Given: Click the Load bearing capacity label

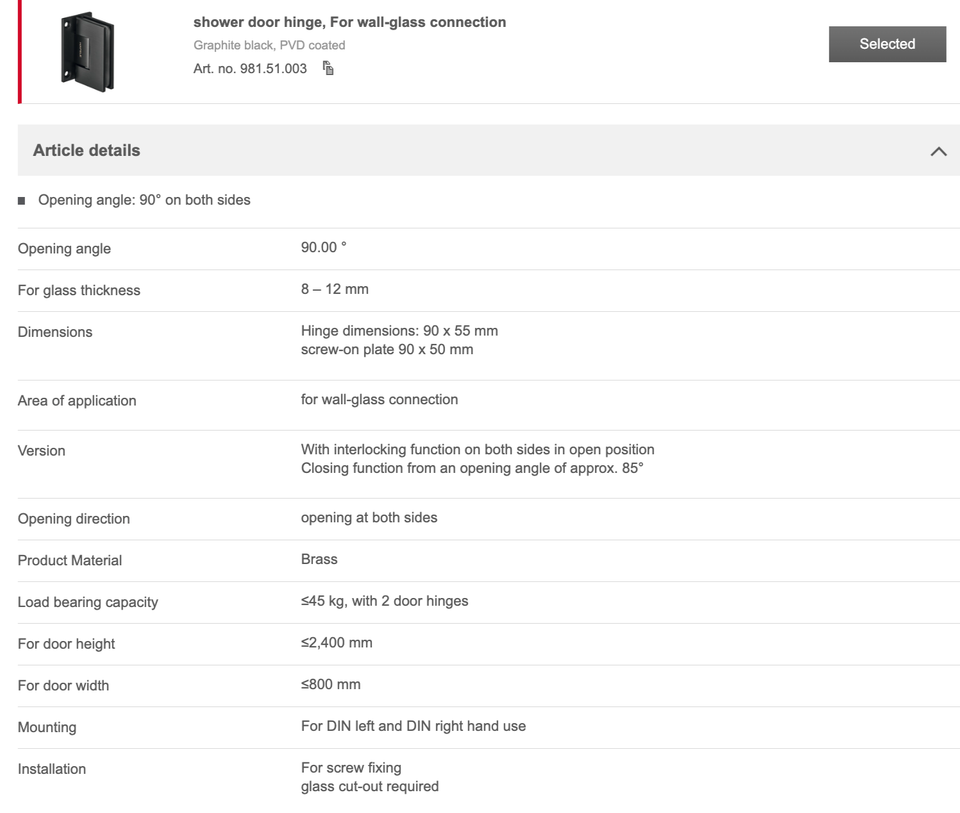Looking at the screenshot, I should tap(88, 602).
